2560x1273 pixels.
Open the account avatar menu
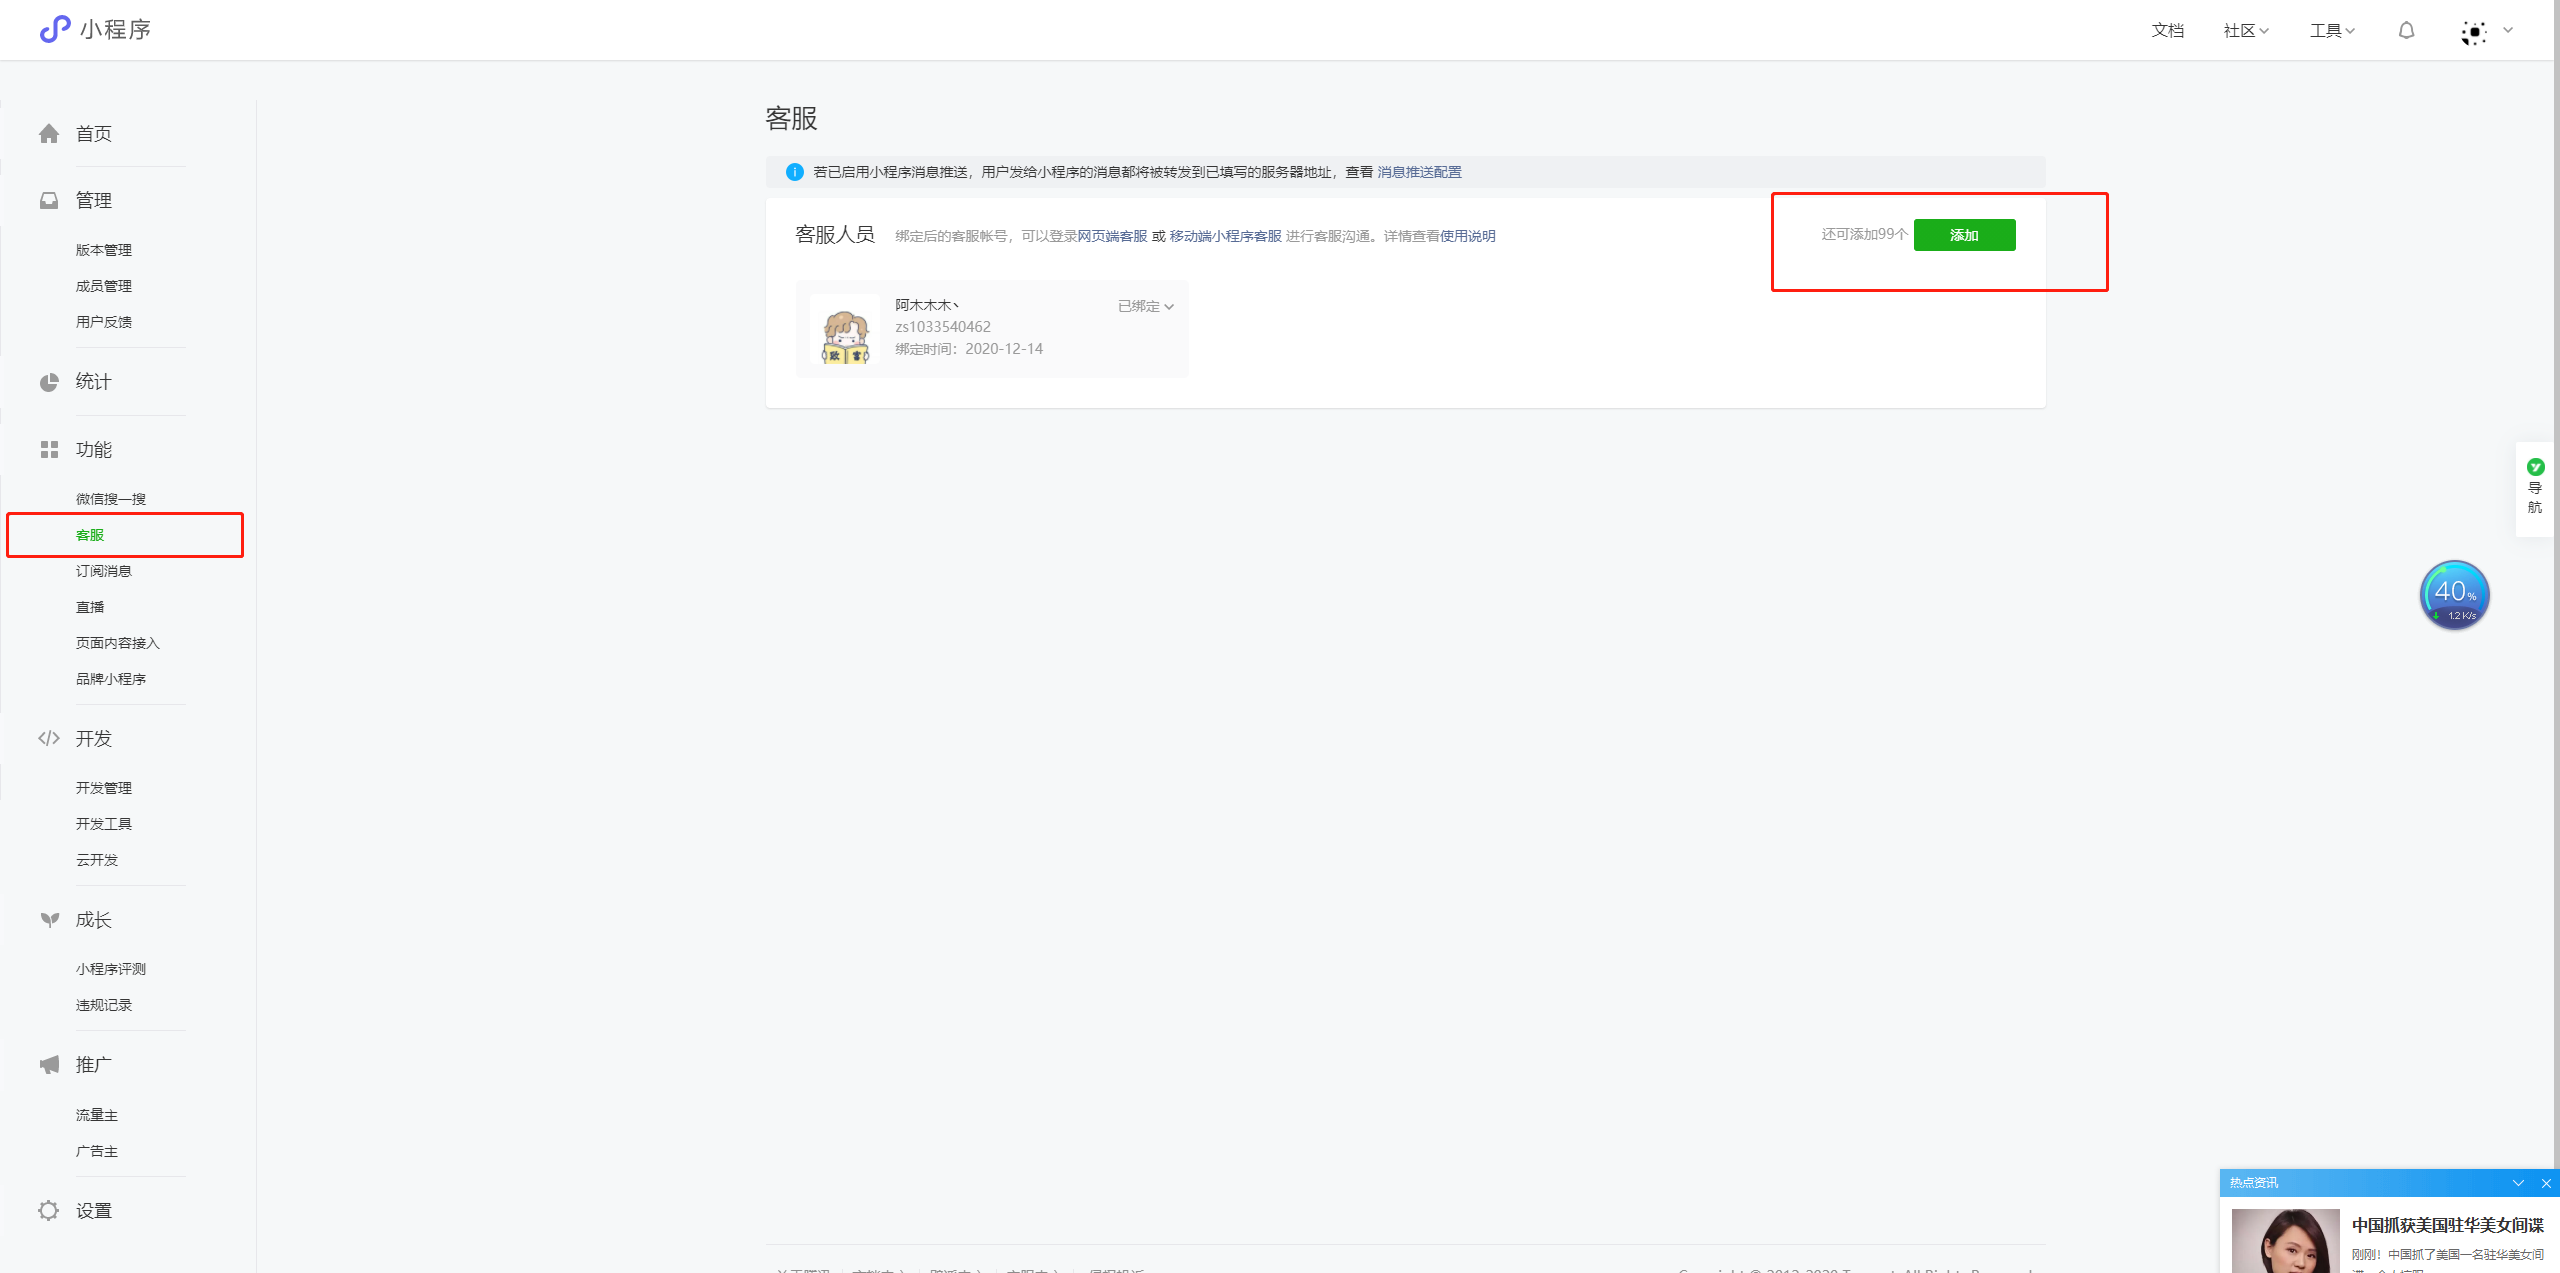coord(2474,32)
